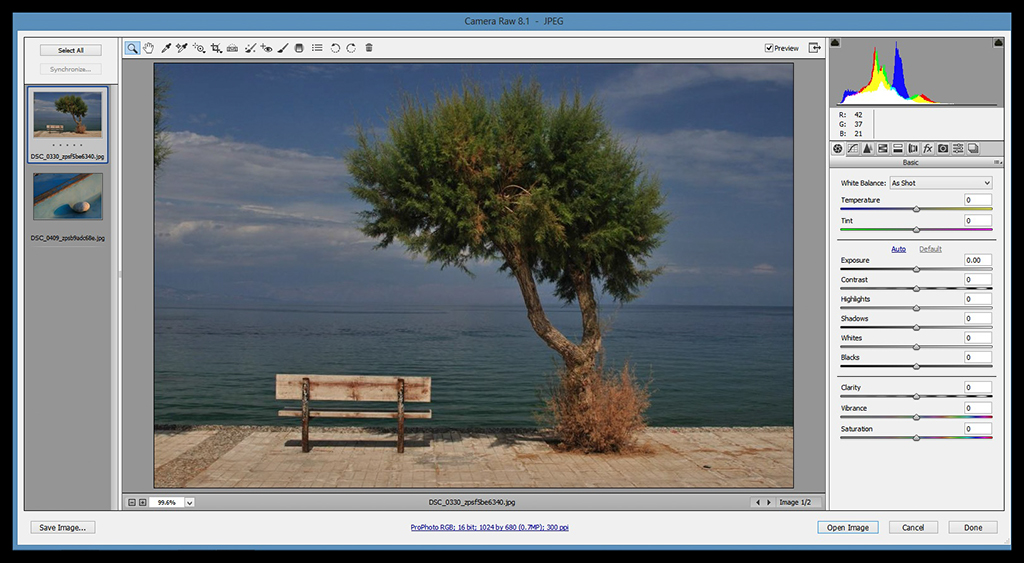Screen dimensions: 1024x563
Task: Select the DSC_0409 boat thumbnail
Action: tap(68, 196)
